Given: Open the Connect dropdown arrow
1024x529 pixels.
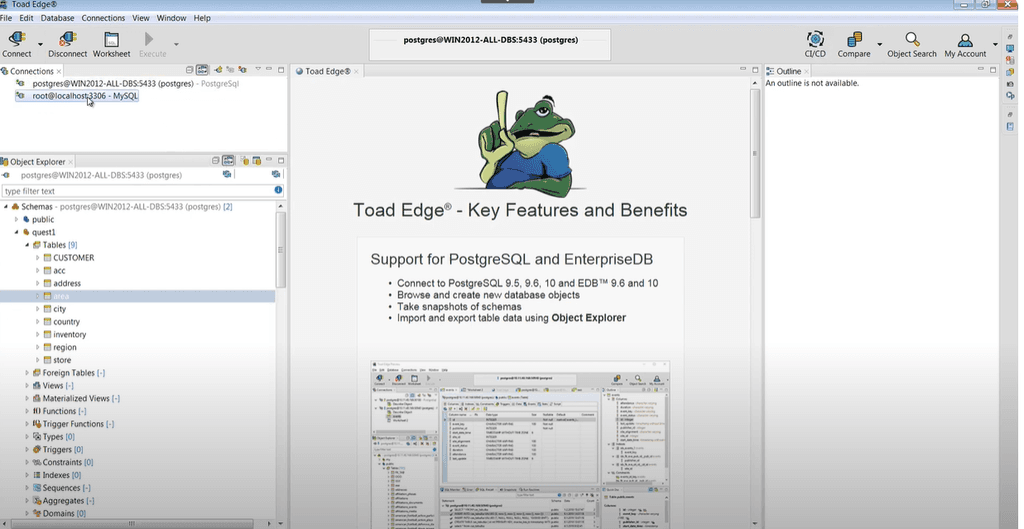Looking at the screenshot, I should point(41,45).
